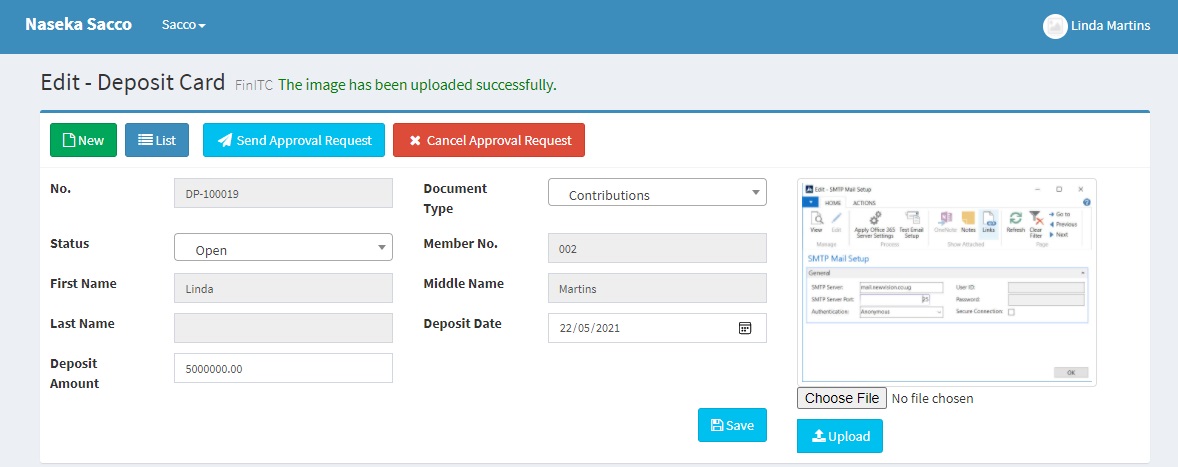The image size is (1178, 467).
Task: Expand the Status dropdown
Action: coord(283,248)
